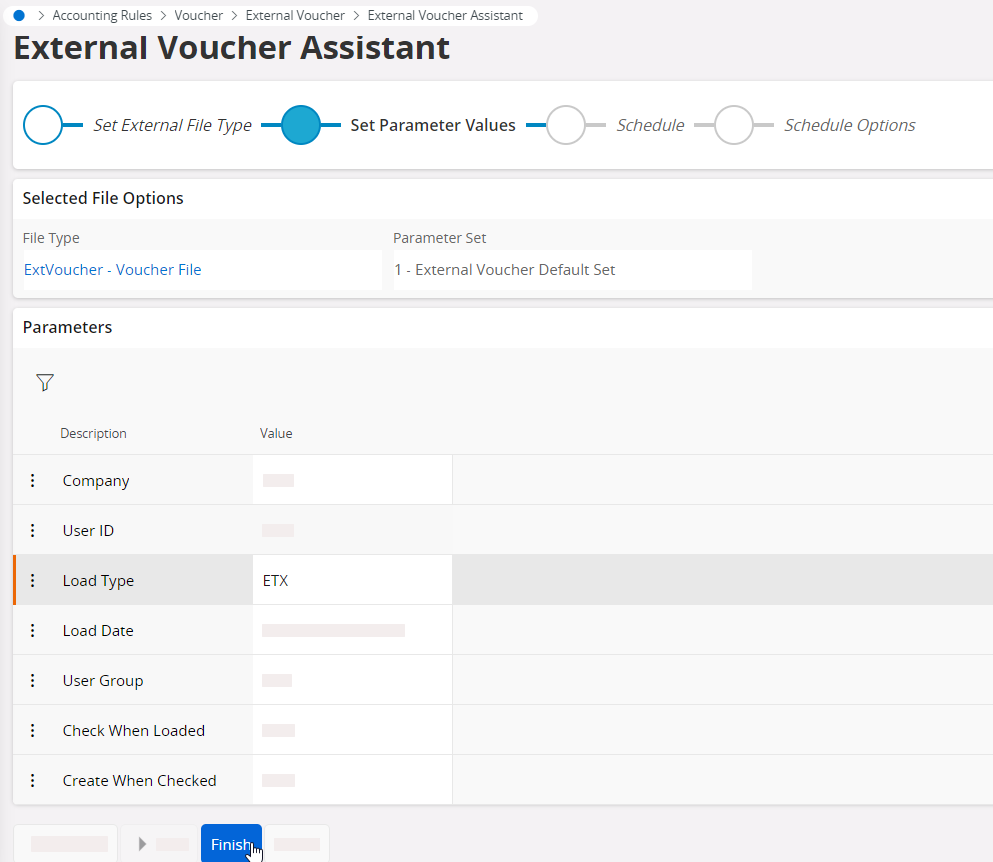Click the home circle icon in breadcrumb

coord(19,16)
